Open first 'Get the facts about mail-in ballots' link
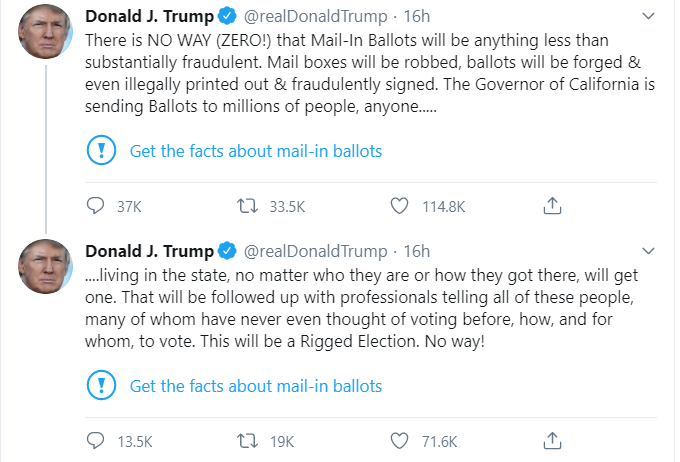680x462 pixels. 256,151
